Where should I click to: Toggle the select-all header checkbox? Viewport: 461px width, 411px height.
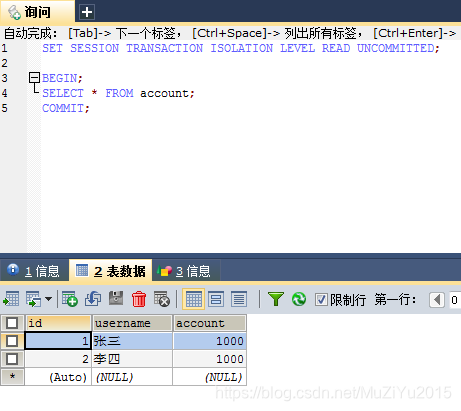tap(12, 323)
